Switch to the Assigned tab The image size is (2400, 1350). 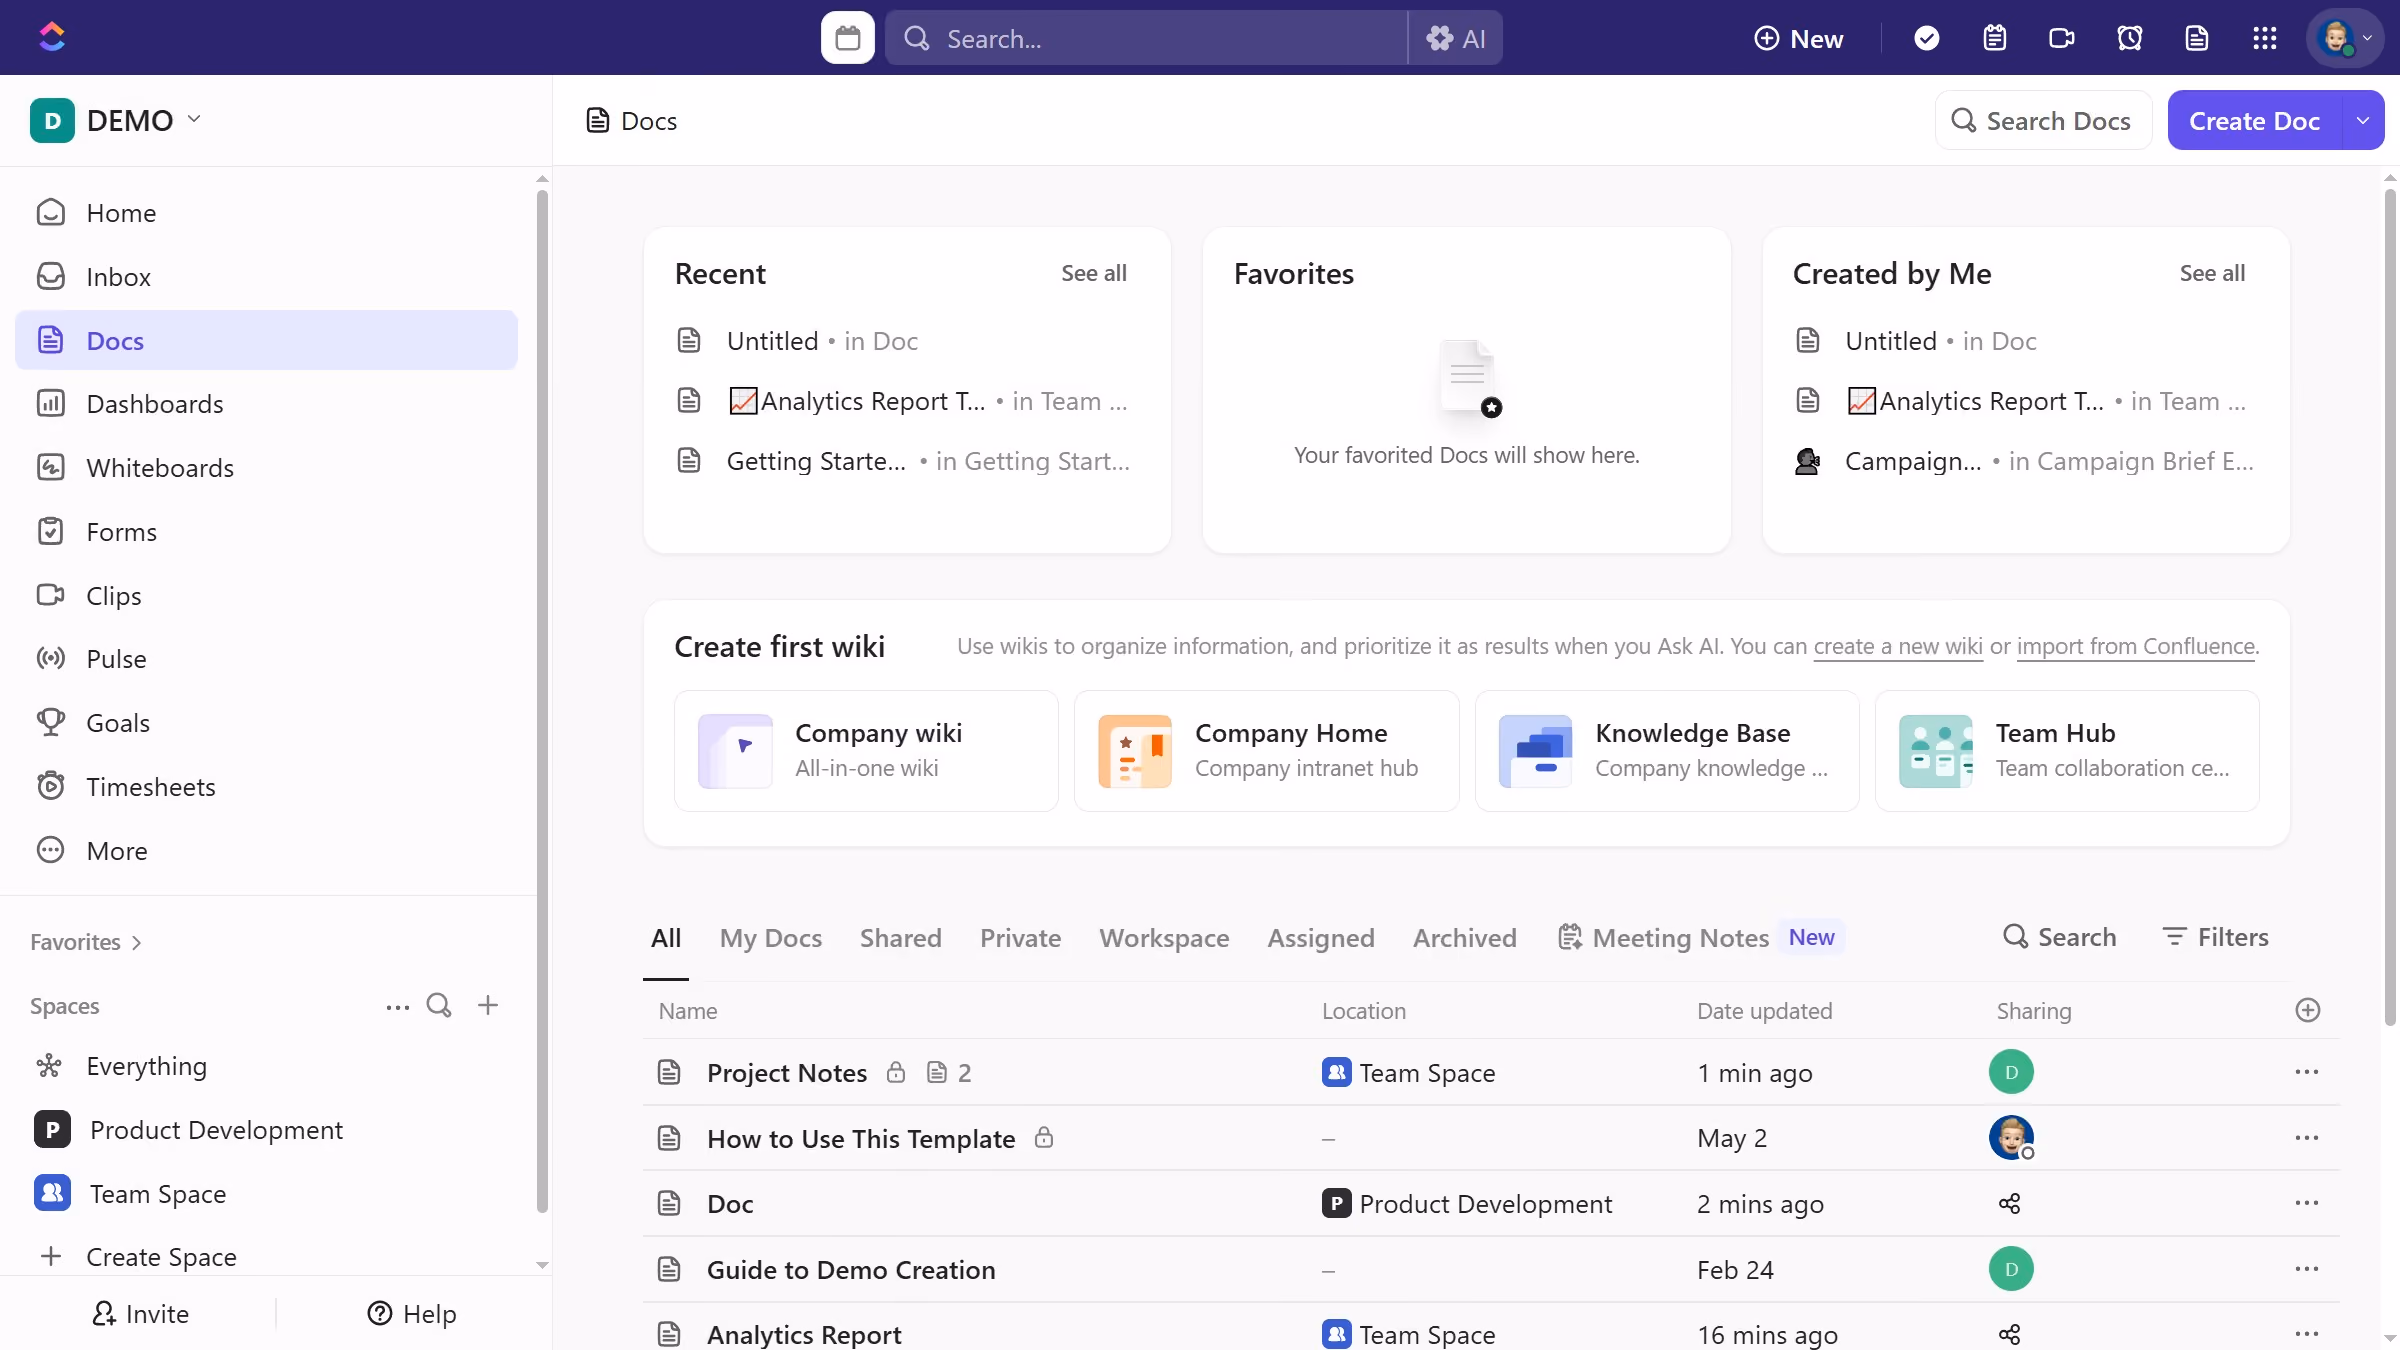tap(1321, 938)
